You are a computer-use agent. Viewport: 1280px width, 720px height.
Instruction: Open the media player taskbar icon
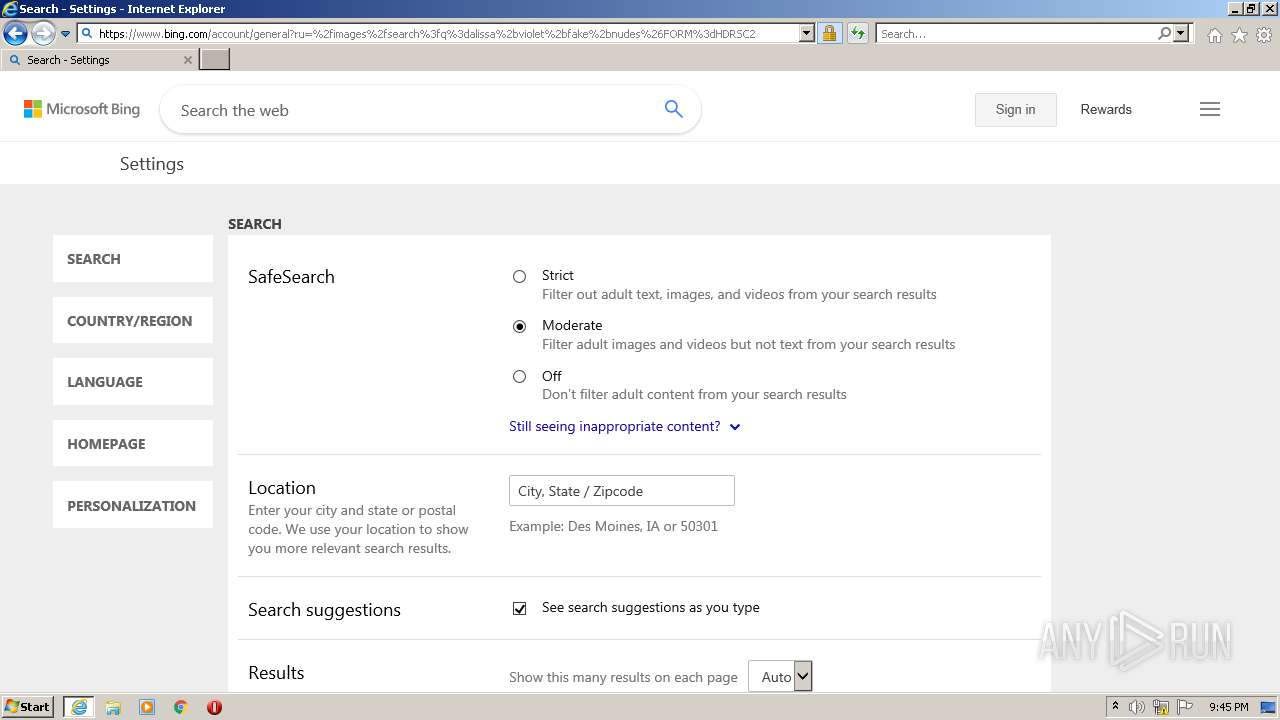(x=147, y=707)
